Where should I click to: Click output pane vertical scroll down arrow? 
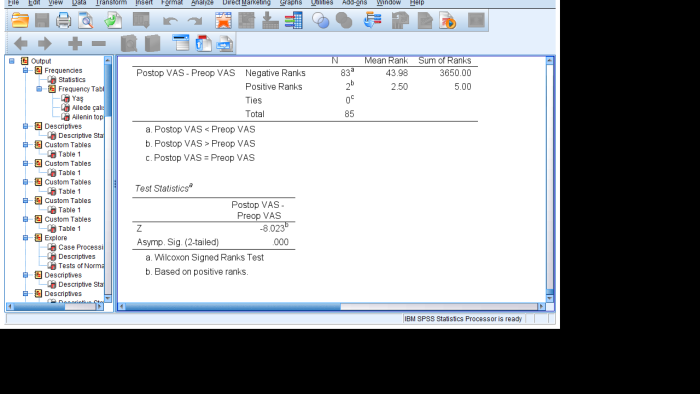[550, 298]
